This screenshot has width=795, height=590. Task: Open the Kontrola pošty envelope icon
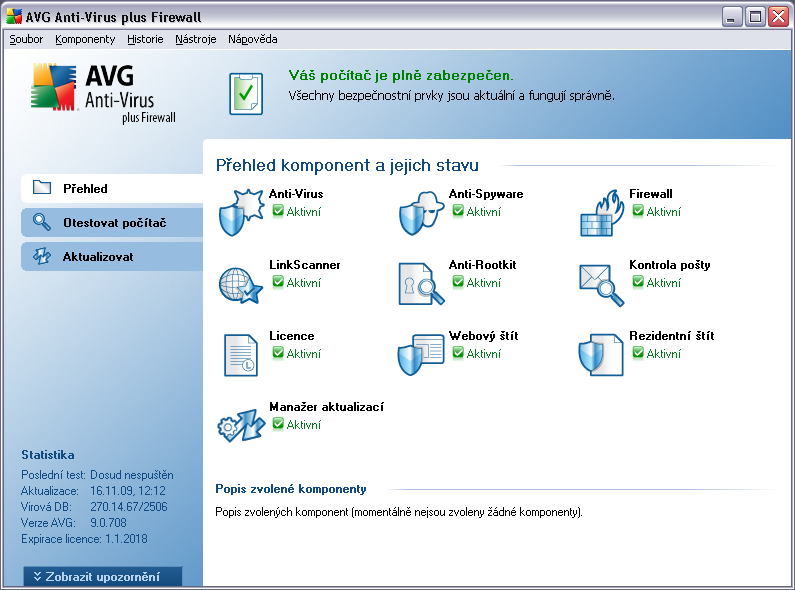tap(601, 285)
